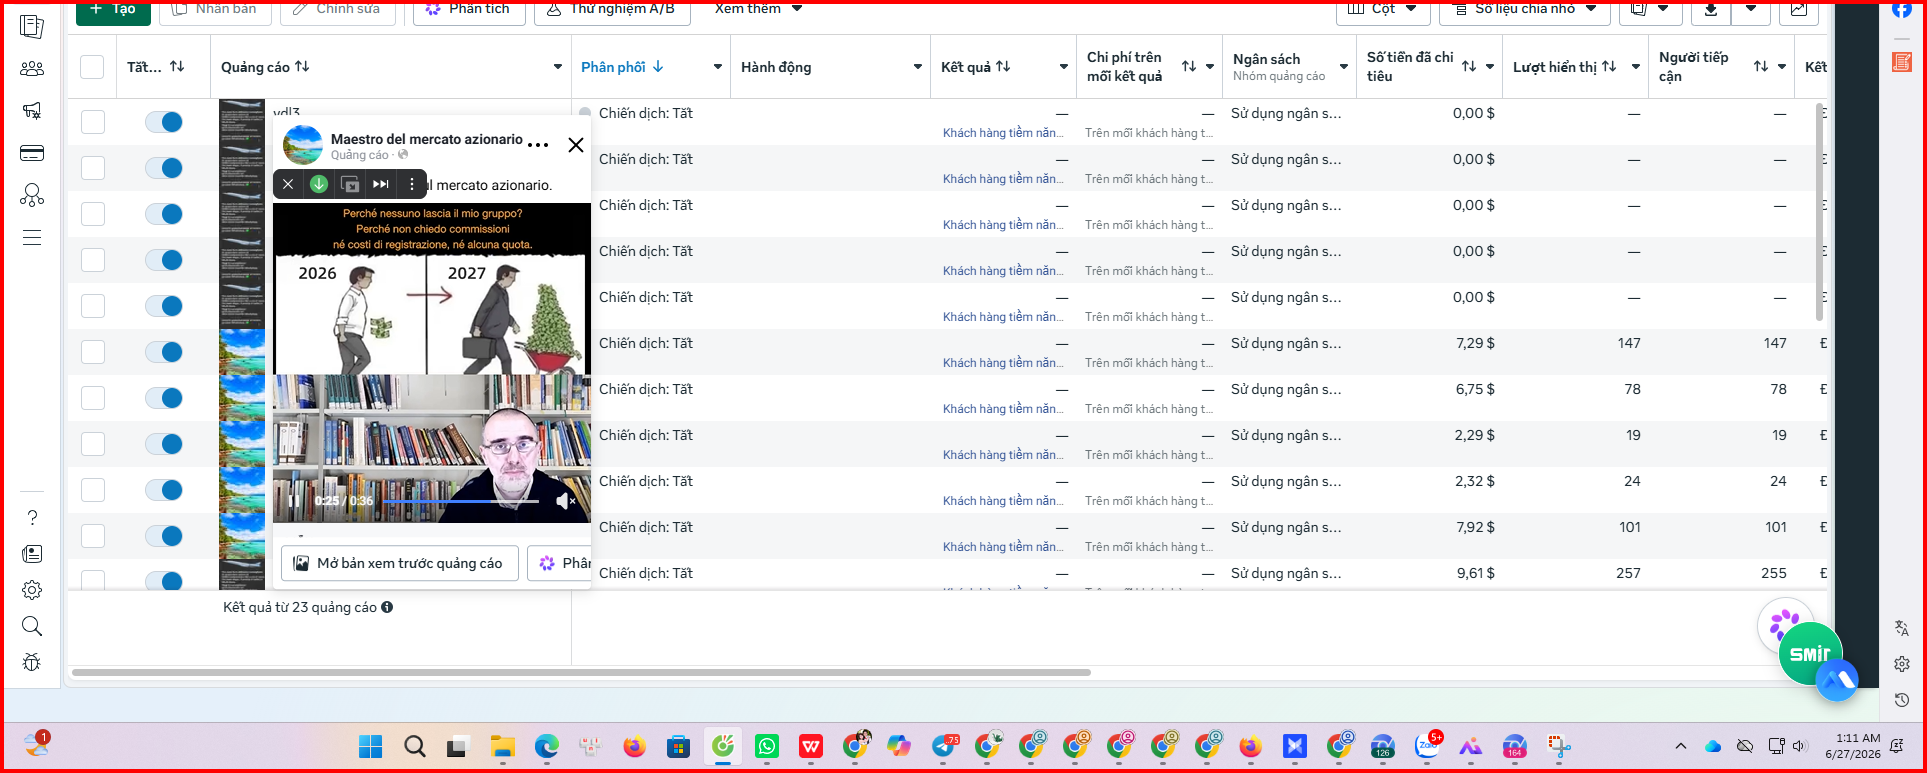Open the Người tiếp cận column dropdown arrow
Screen dimensions: 1927x773
click(1782, 67)
